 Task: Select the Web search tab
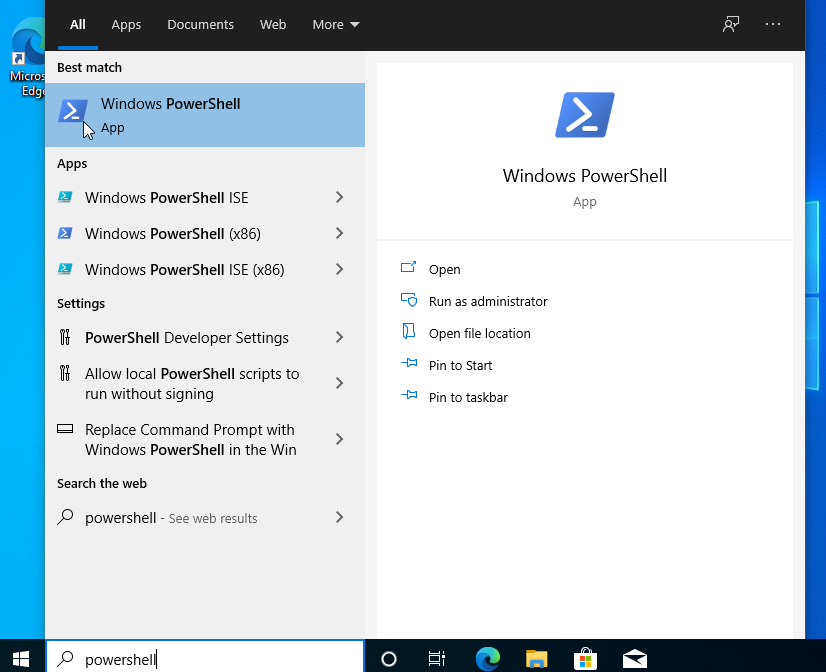(273, 24)
